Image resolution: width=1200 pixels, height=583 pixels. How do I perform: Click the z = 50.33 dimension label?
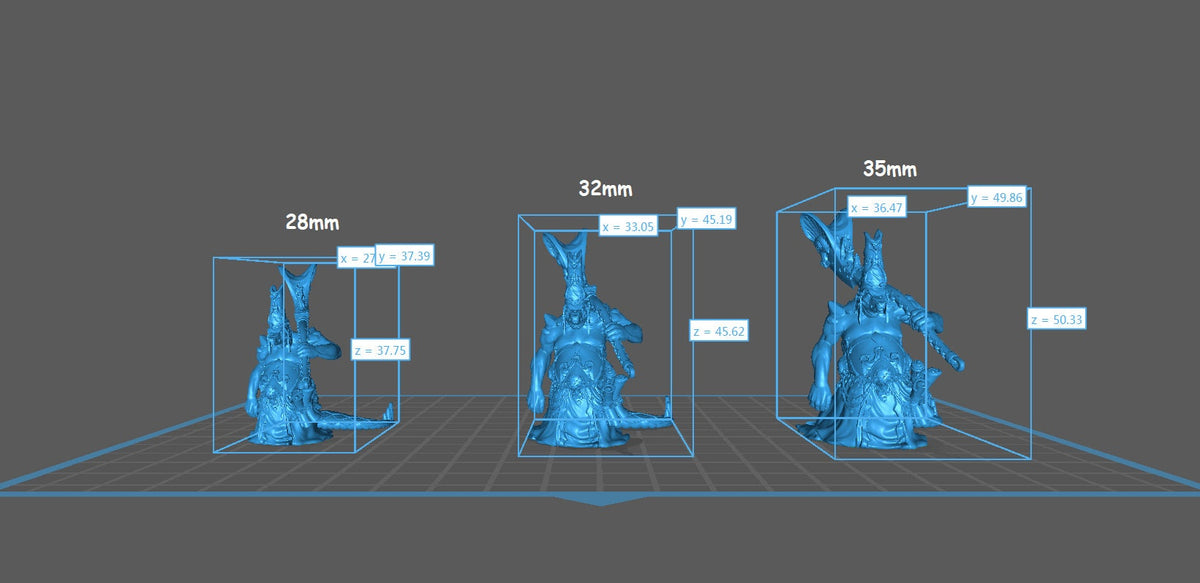pyautogui.click(x=1057, y=320)
